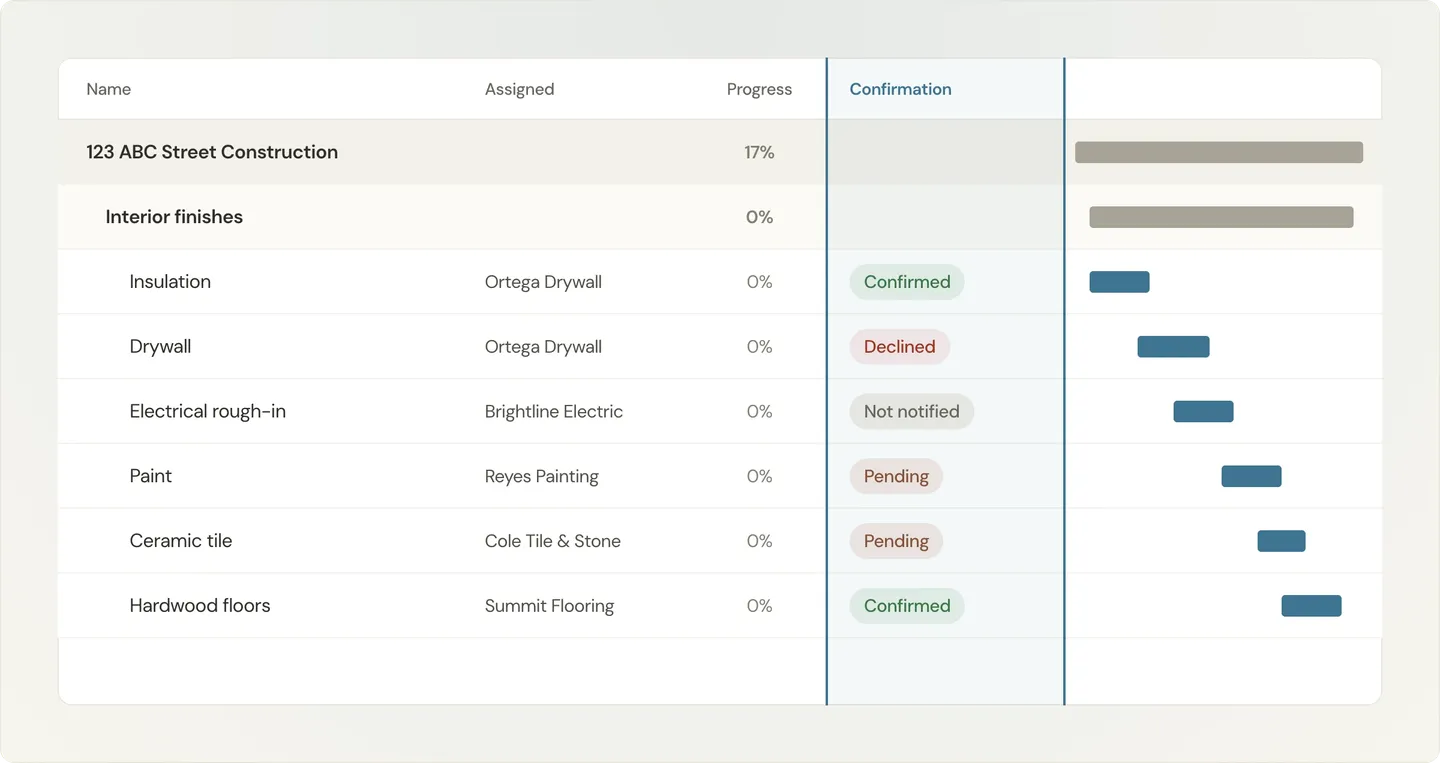Viewport: 1440px width, 763px height.
Task: Open the Hardwood floors task
Action: (200, 606)
